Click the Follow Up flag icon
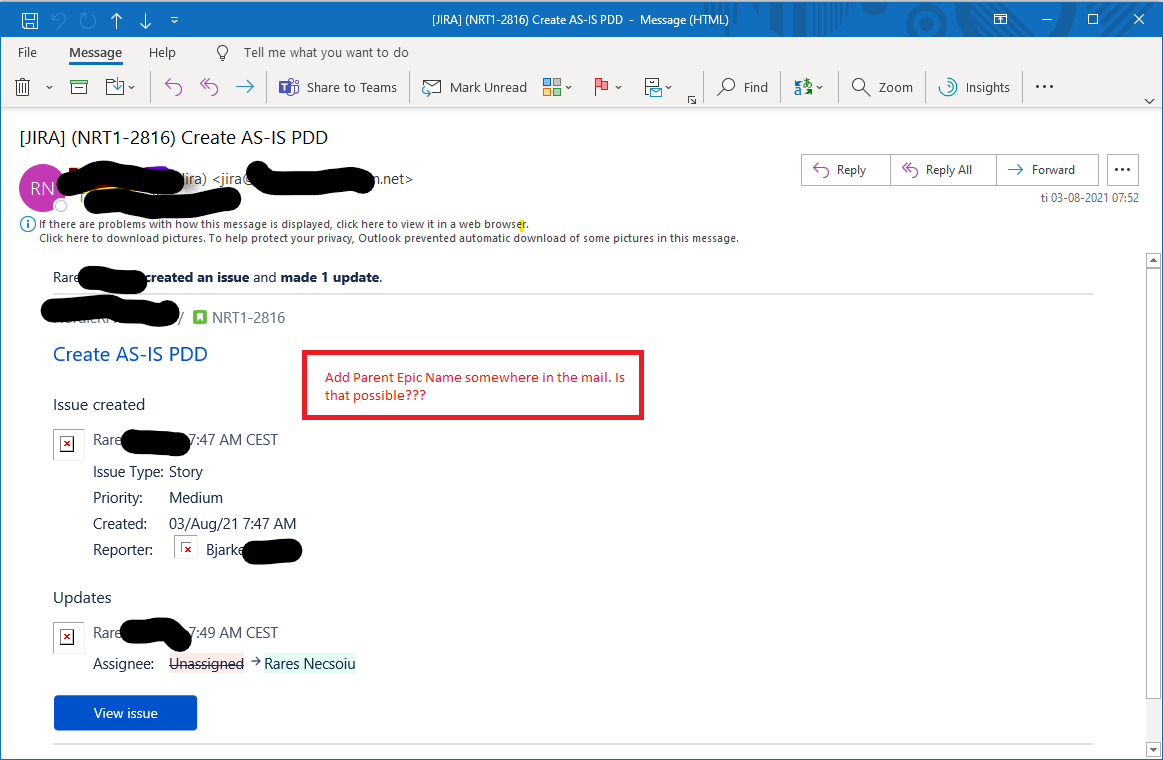The width and height of the screenshot is (1163, 760). 601,87
